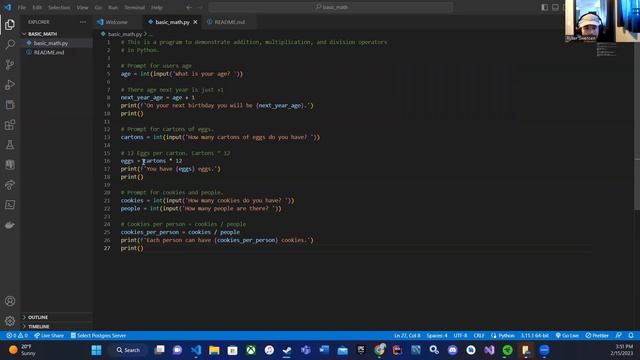The image size is (640, 360).
Task: Open the Search view in the activity bar
Action: pyautogui.click(x=10, y=44)
